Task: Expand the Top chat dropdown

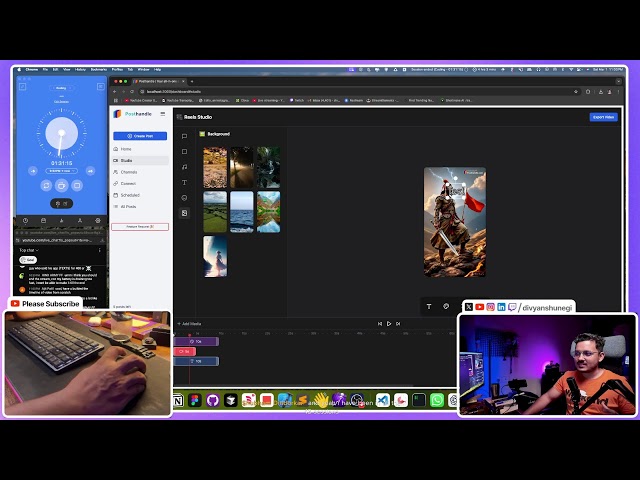Action: (29, 250)
